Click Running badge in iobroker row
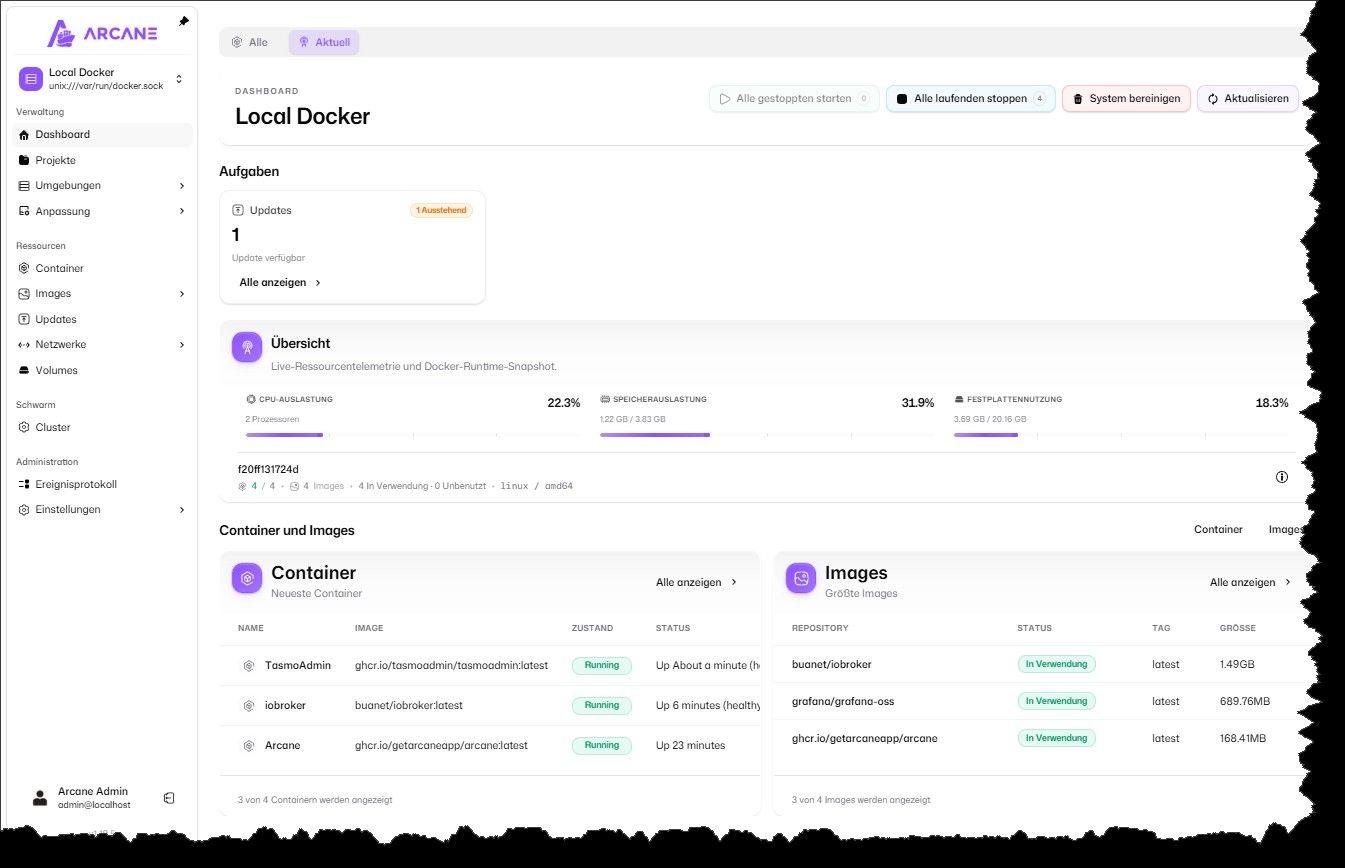The height and width of the screenshot is (868, 1345). pos(602,705)
